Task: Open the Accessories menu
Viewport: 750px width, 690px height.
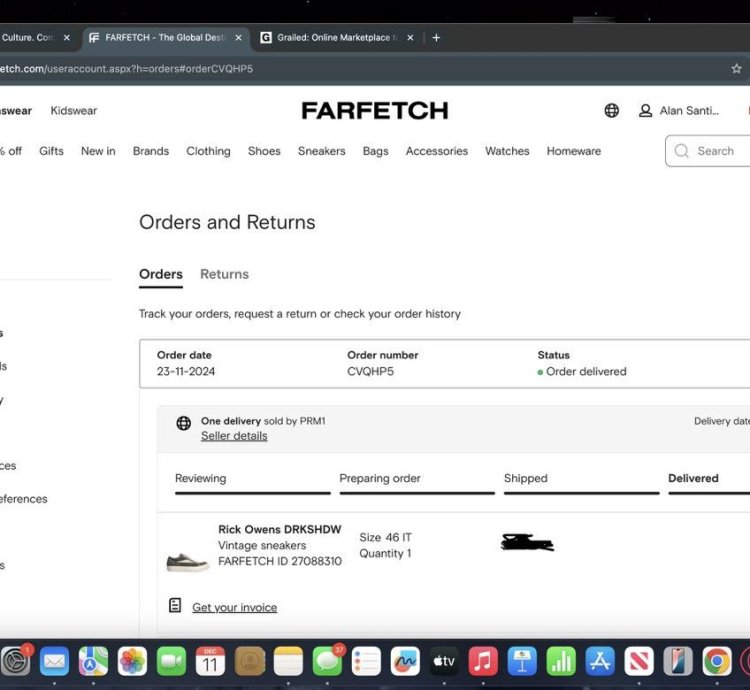Action: (x=437, y=151)
